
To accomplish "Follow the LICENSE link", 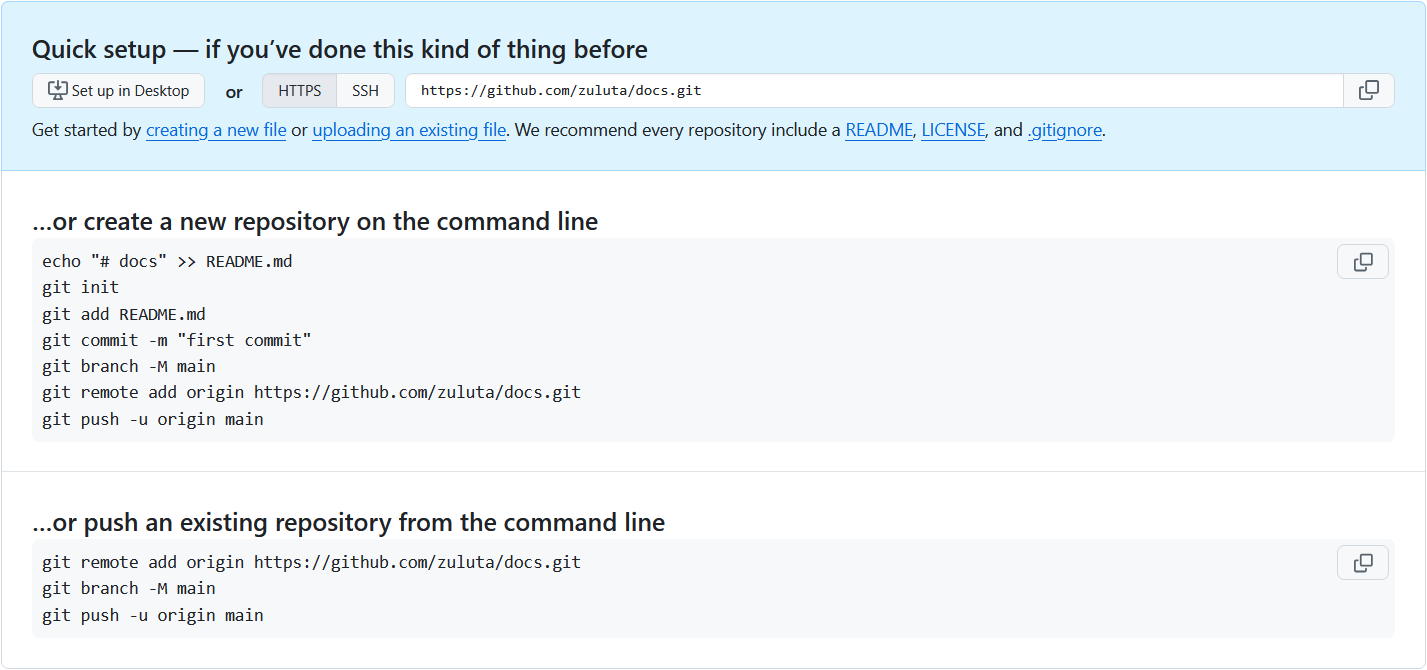I will pos(953,130).
